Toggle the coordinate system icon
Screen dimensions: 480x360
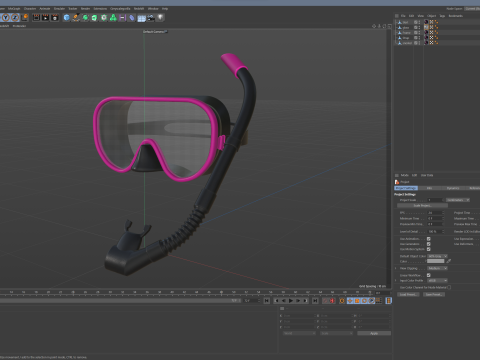tap(25, 17)
